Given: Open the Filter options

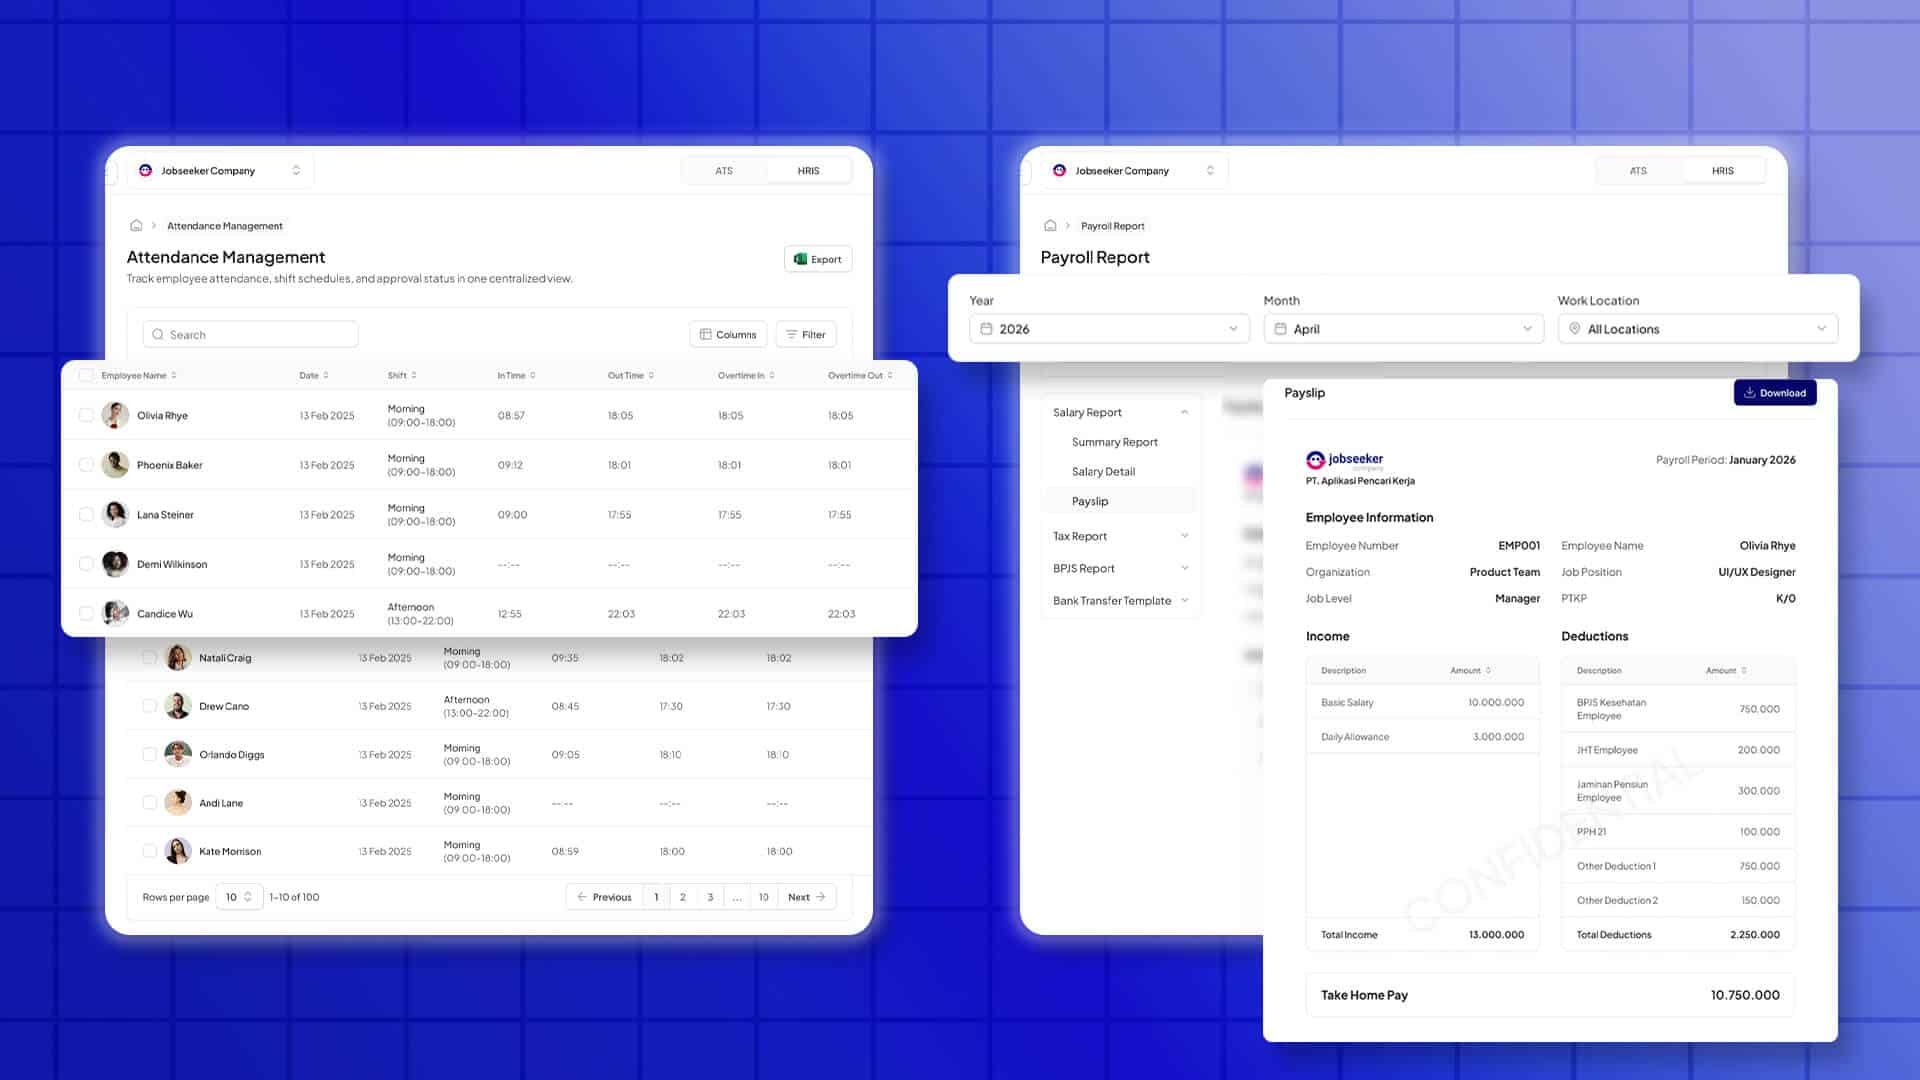Looking at the screenshot, I should 806,334.
